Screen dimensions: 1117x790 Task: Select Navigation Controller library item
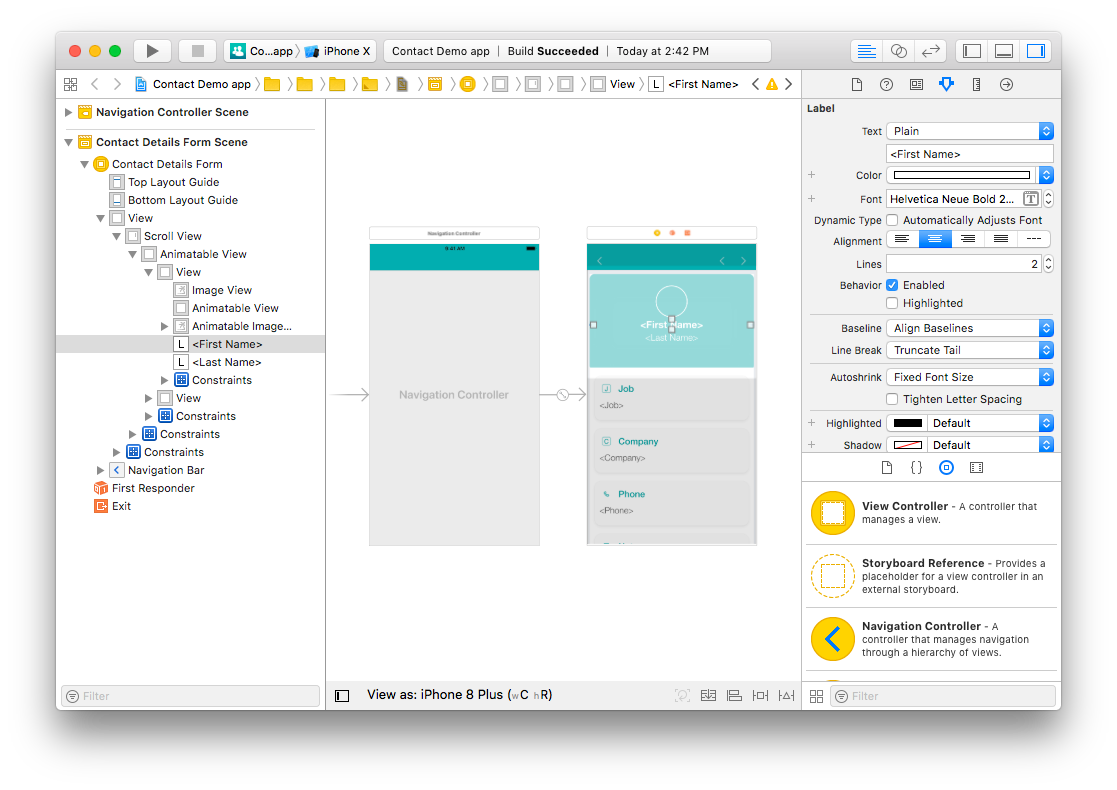931,639
